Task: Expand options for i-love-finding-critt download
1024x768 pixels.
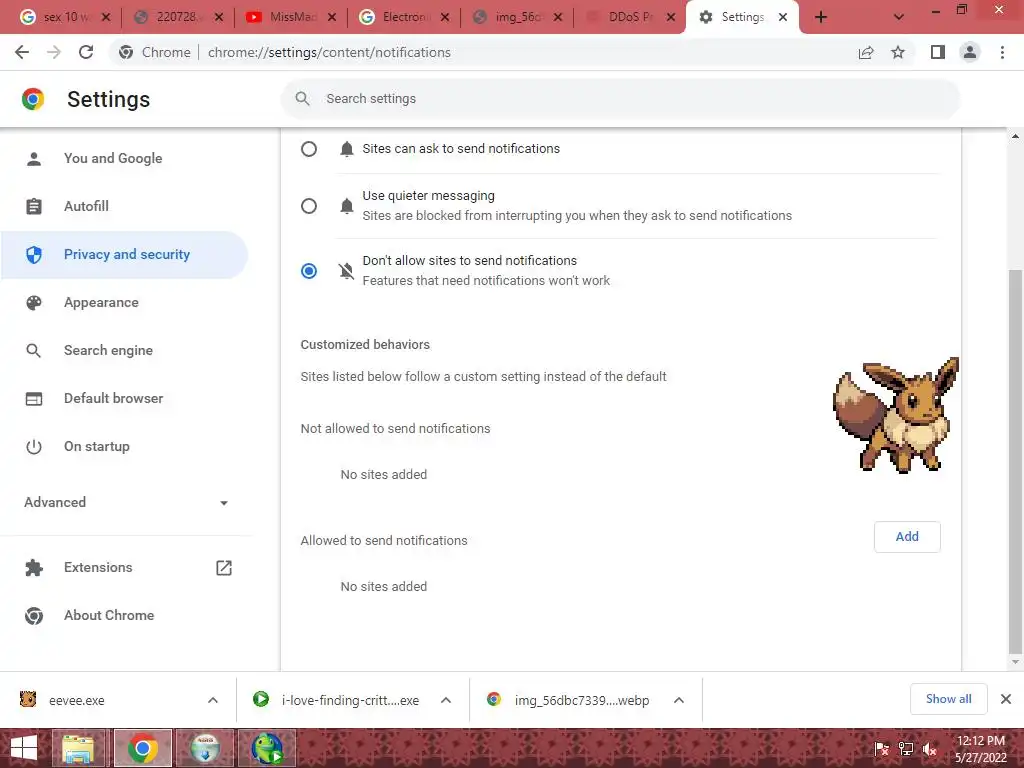Action: (446, 700)
